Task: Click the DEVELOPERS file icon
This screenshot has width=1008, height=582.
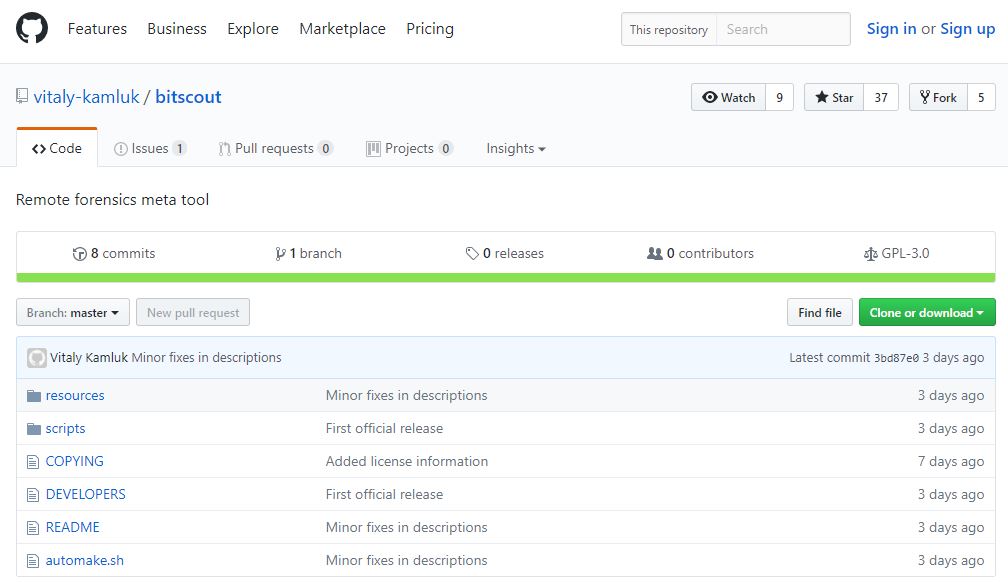Action: pos(33,495)
